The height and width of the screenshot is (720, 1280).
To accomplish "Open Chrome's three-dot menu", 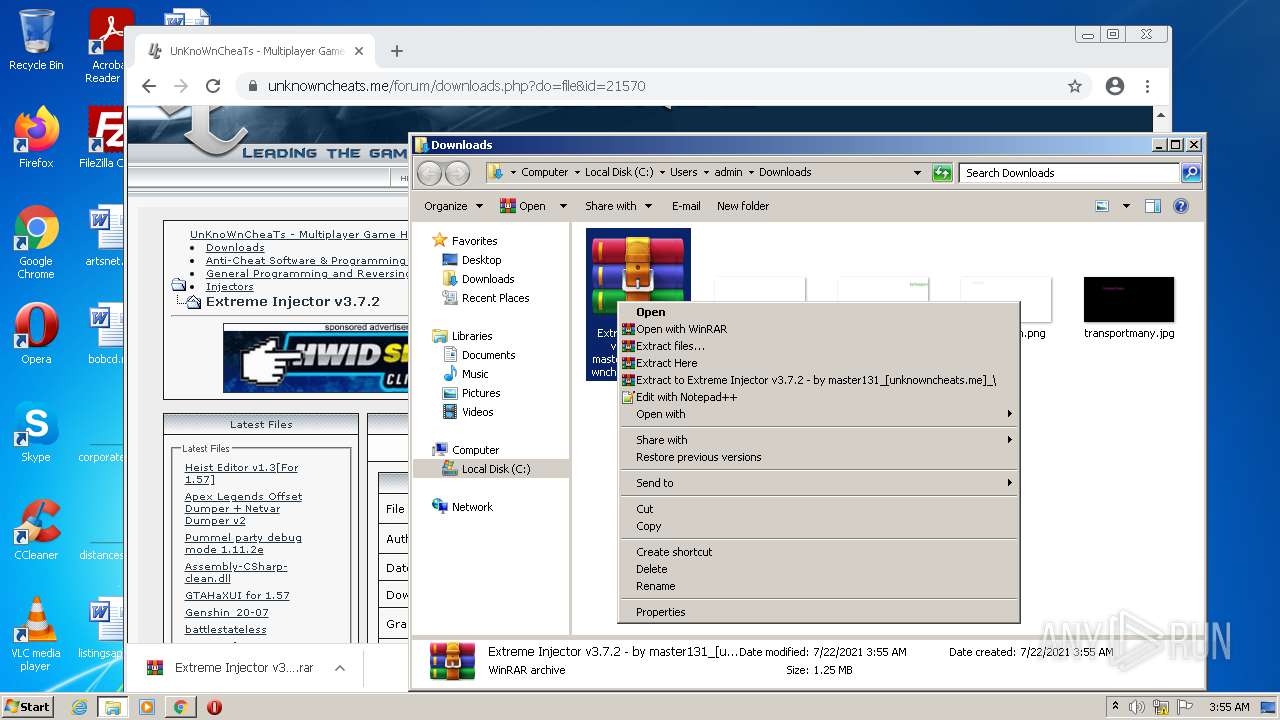I will (1147, 86).
